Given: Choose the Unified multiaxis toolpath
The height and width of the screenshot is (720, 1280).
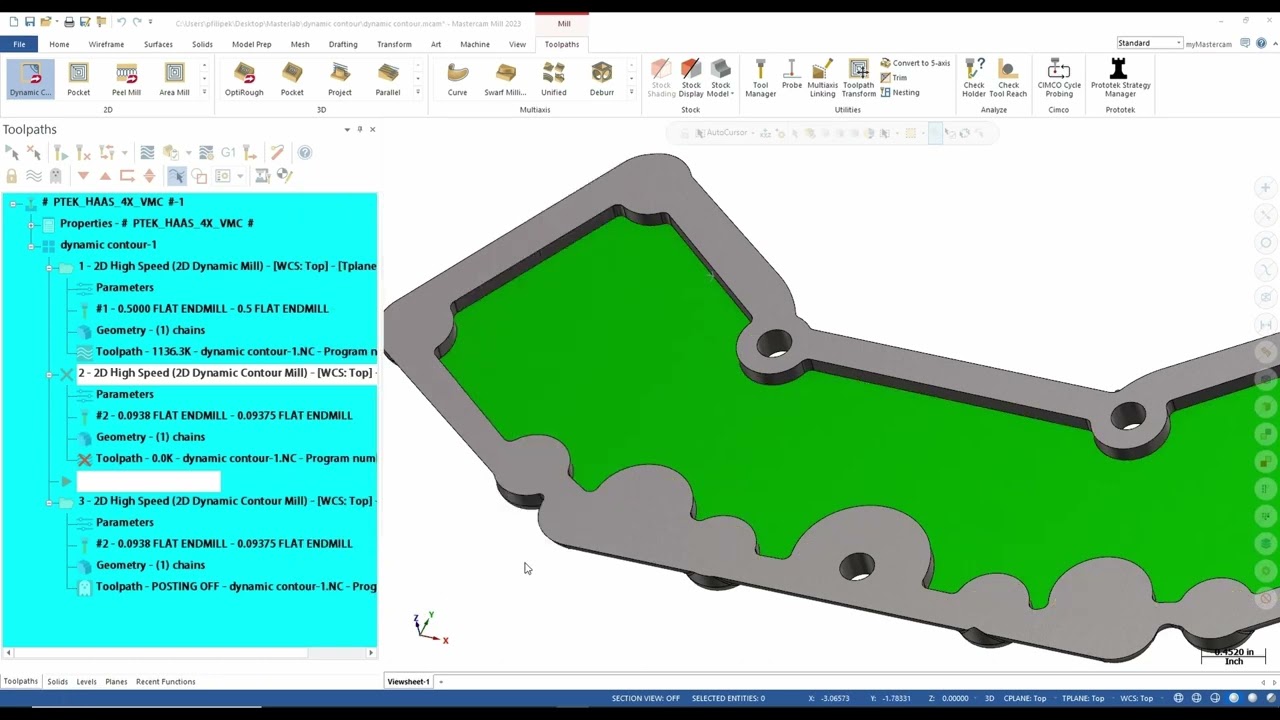Looking at the screenshot, I should pos(553,79).
